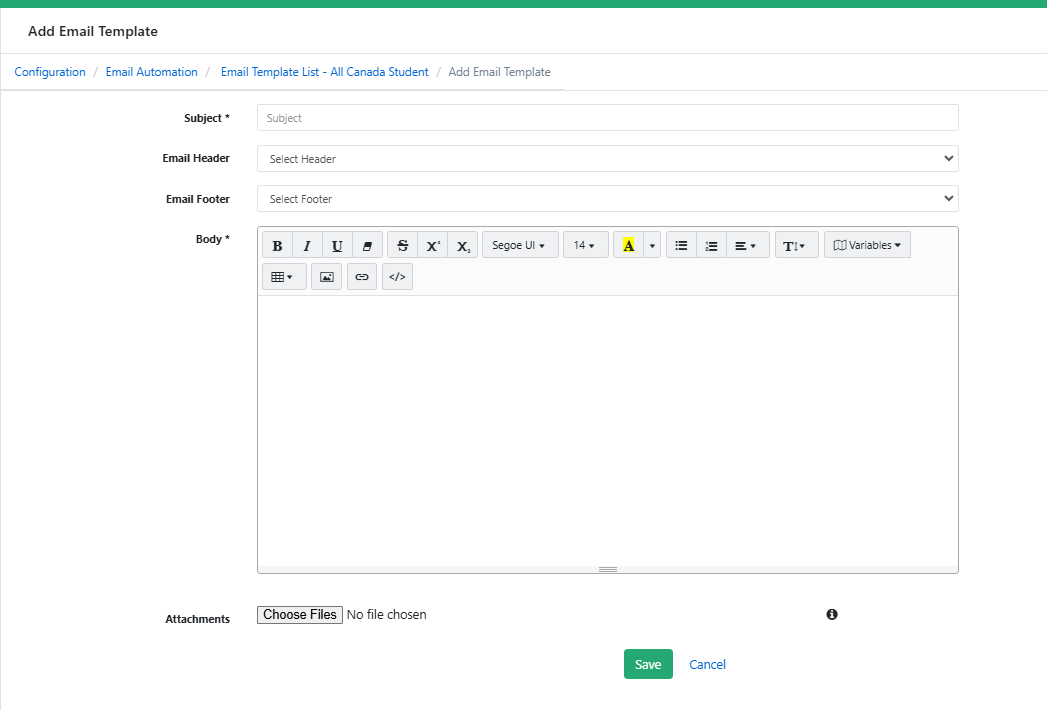Image resolution: width=1047 pixels, height=710 pixels.
Task: Toggle italic text formatting
Action: pos(307,245)
